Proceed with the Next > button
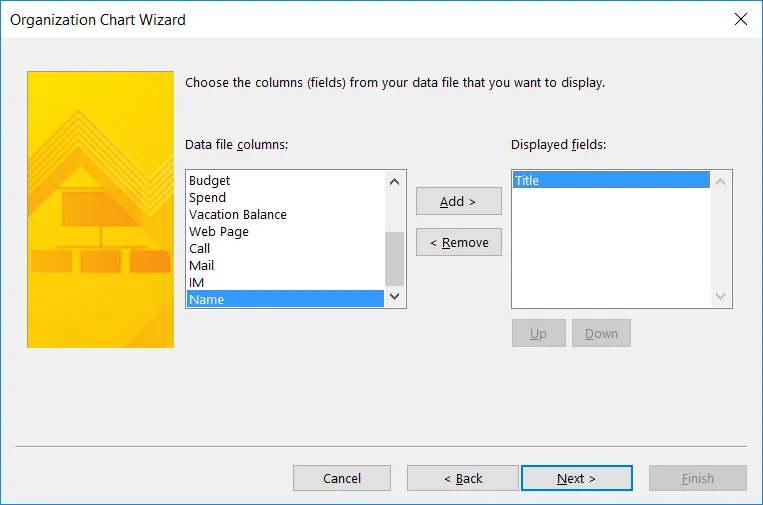The width and height of the screenshot is (763, 505). tap(577, 478)
